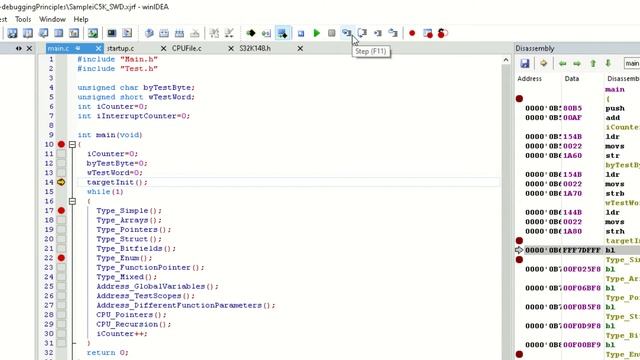Set a breakpoint on line 11 margin box
Viewport: 640px width, 360px height.
pyautogui.click(x=61, y=154)
